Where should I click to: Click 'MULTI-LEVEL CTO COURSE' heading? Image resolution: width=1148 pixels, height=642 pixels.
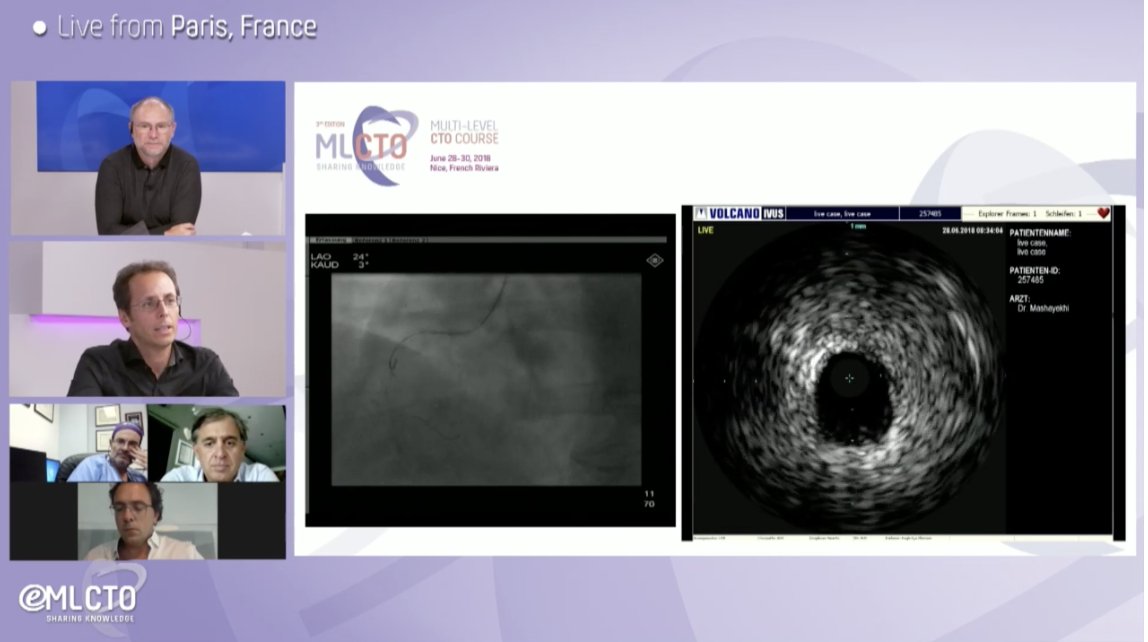[x=464, y=132]
